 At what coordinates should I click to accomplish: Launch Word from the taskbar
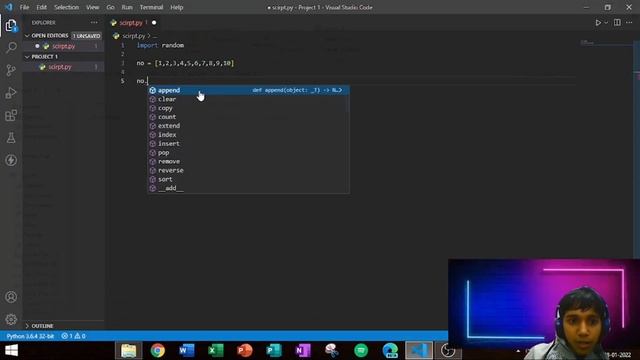pos(187,351)
